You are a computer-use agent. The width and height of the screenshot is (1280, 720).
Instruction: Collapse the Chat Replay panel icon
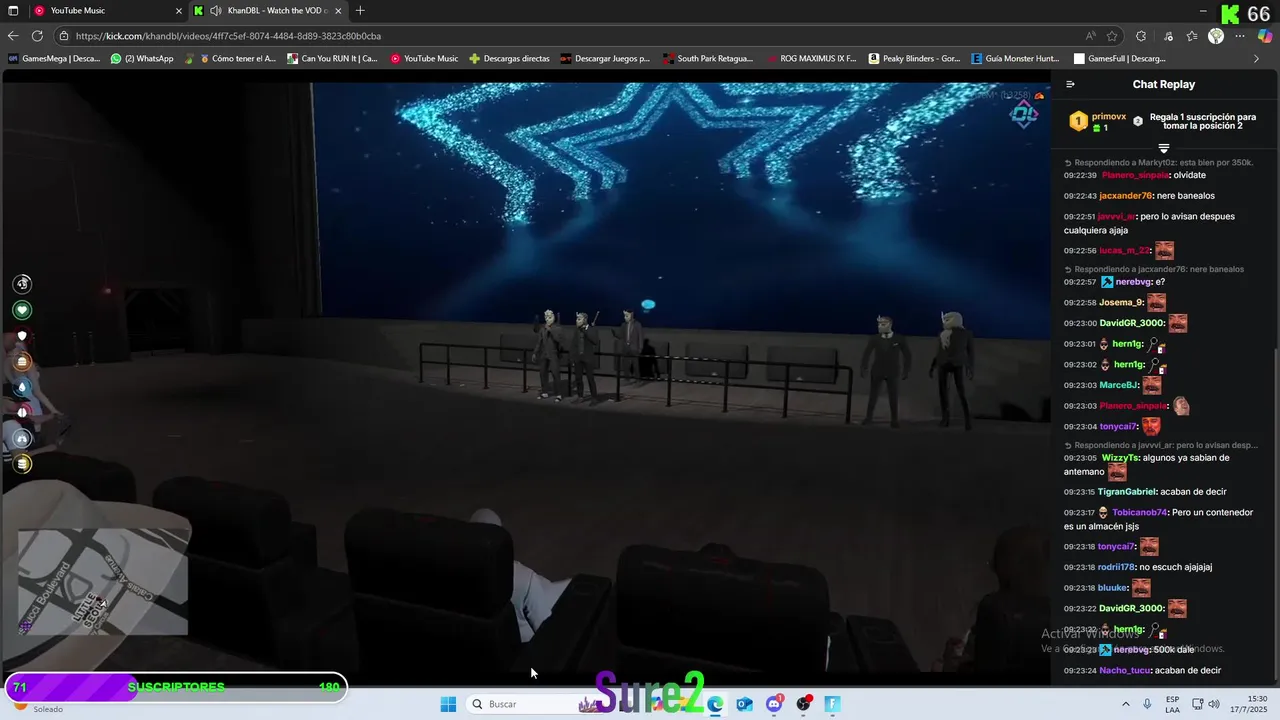tap(1070, 85)
